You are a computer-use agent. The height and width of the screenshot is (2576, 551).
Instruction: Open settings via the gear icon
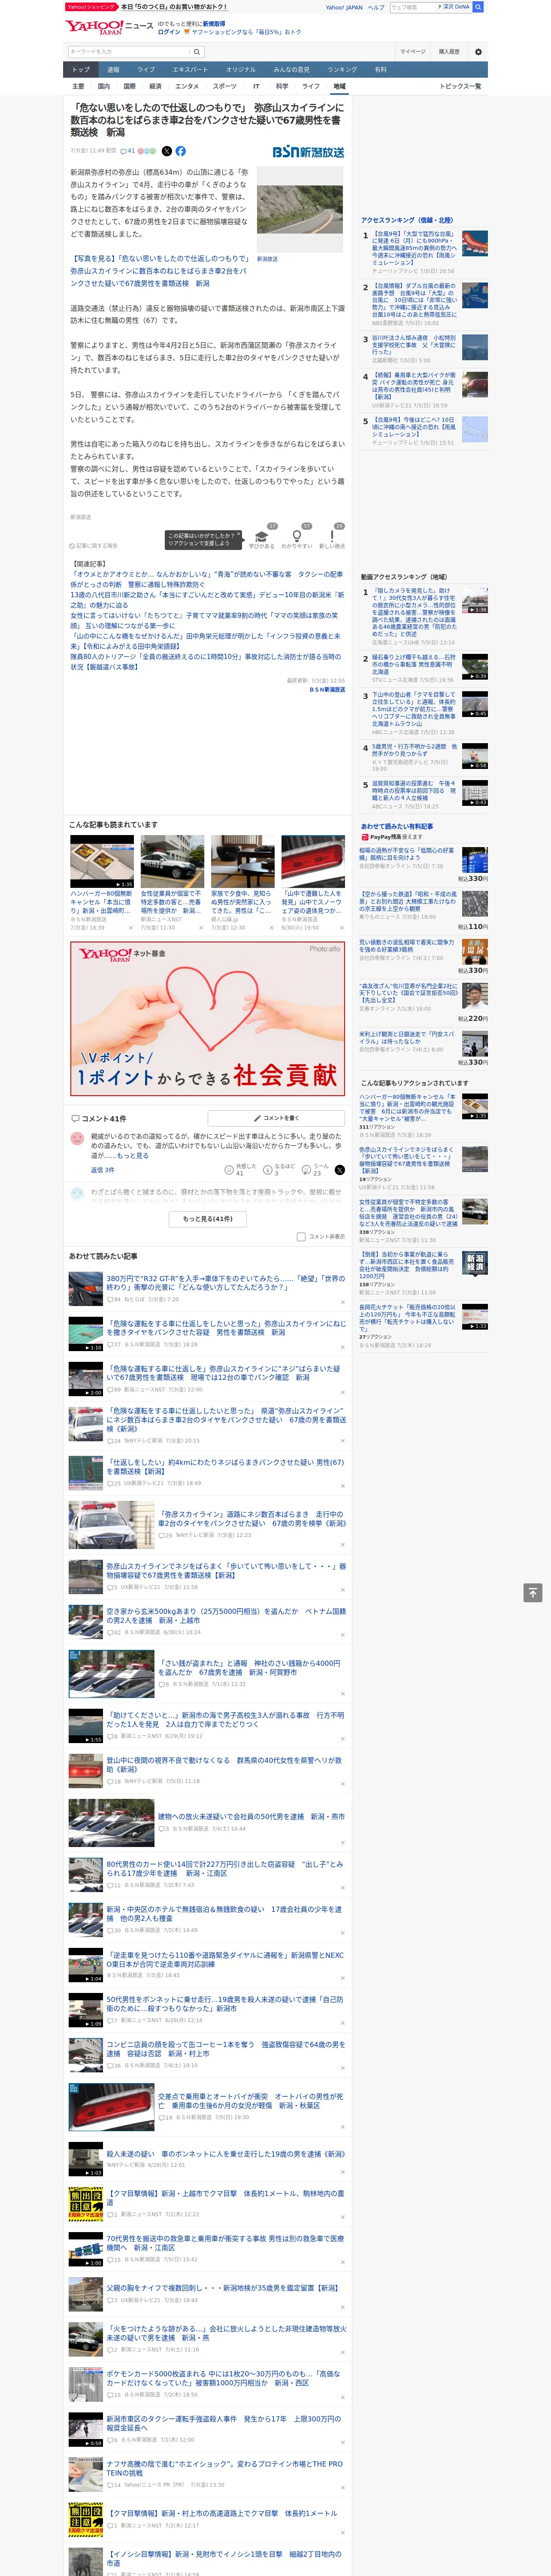pyautogui.click(x=478, y=52)
